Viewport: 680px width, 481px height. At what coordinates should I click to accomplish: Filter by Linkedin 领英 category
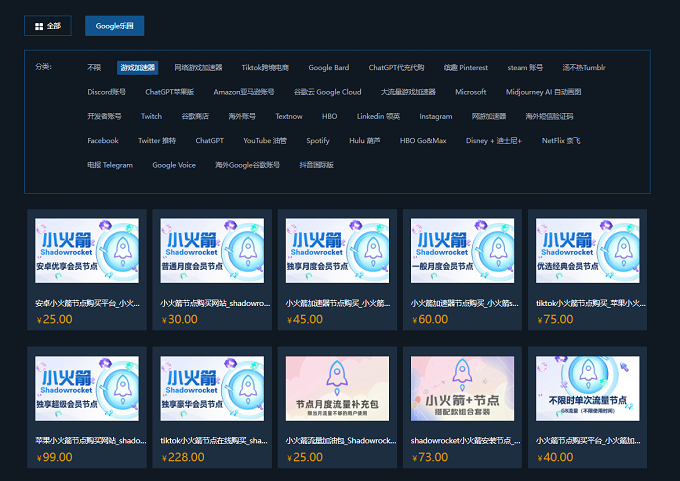click(378, 116)
